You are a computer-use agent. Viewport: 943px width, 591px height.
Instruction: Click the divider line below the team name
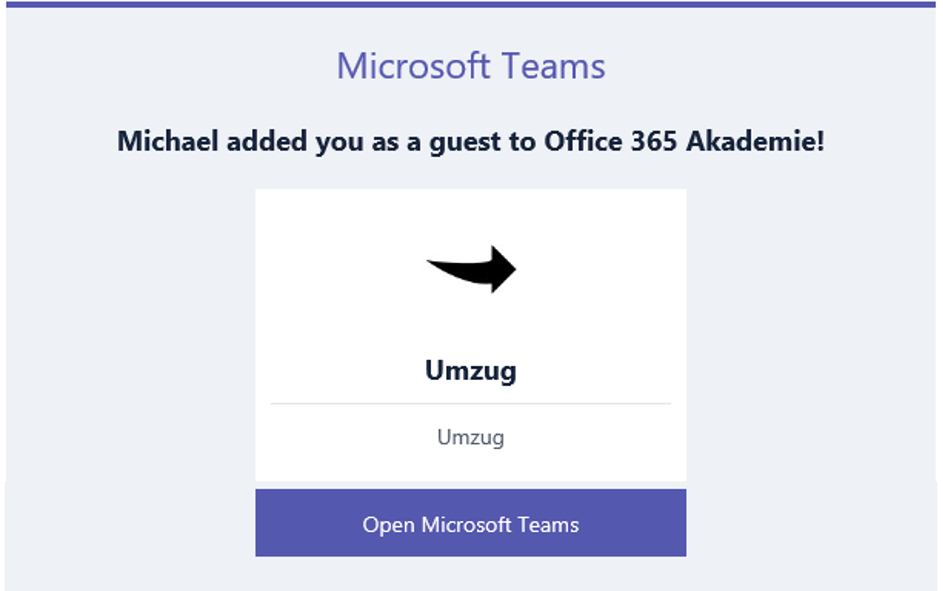[x=471, y=403]
